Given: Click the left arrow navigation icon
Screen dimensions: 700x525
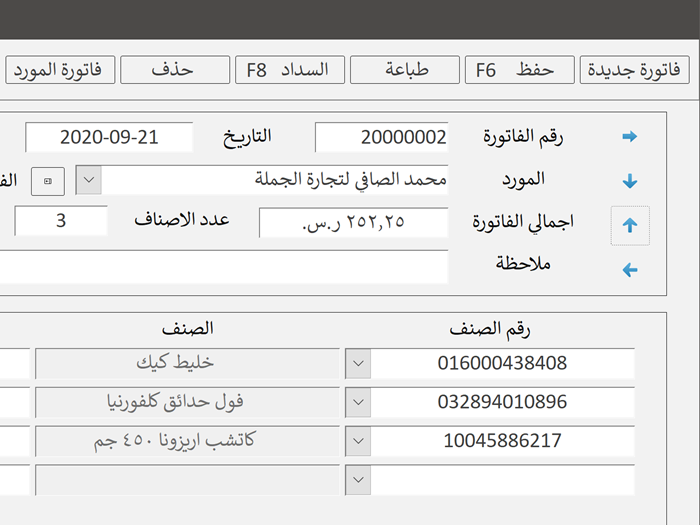Looking at the screenshot, I should pyautogui.click(x=629, y=270).
